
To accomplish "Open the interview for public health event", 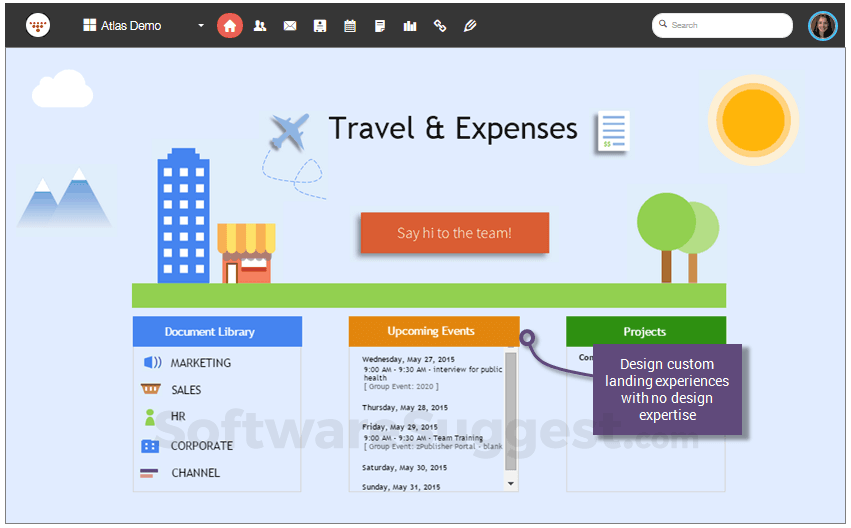I will tap(433, 373).
